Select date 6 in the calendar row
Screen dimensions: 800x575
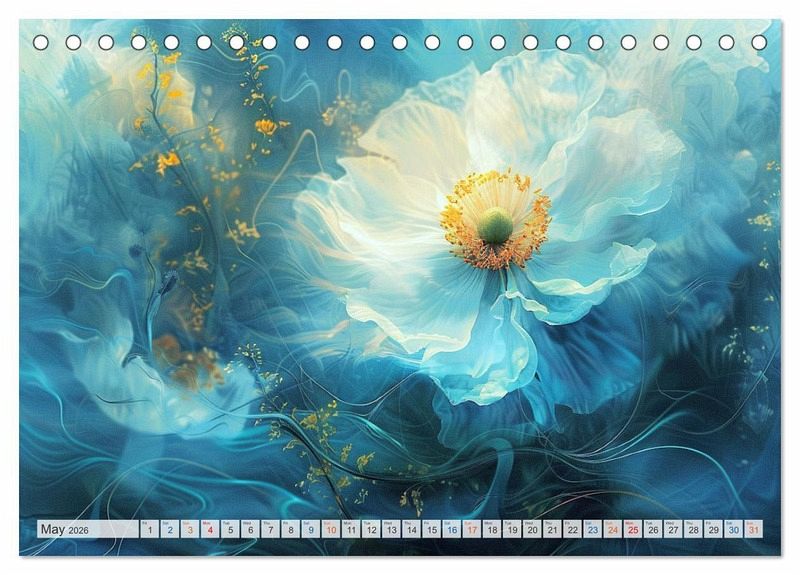click(x=251, y=529)
